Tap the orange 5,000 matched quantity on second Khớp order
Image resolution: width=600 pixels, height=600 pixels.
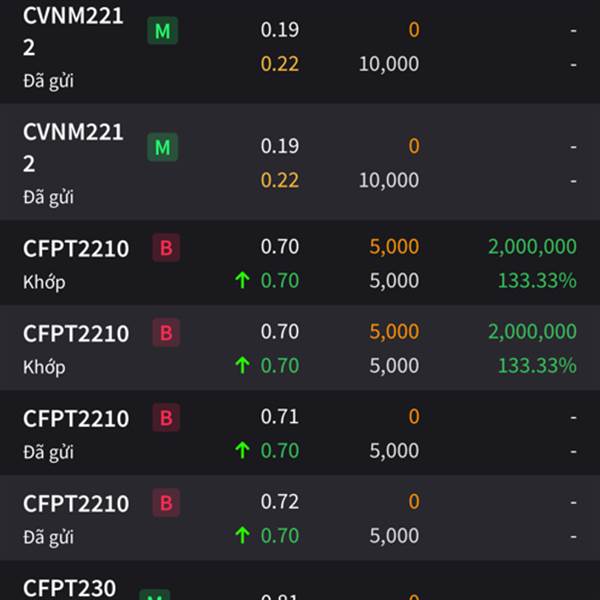(x=394, y=331)
